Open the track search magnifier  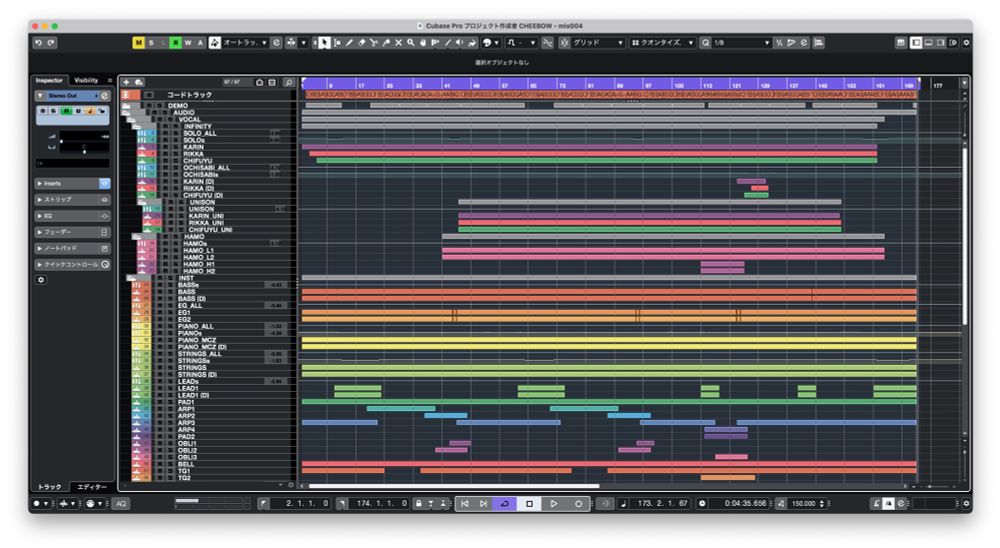tap(289, 82)
